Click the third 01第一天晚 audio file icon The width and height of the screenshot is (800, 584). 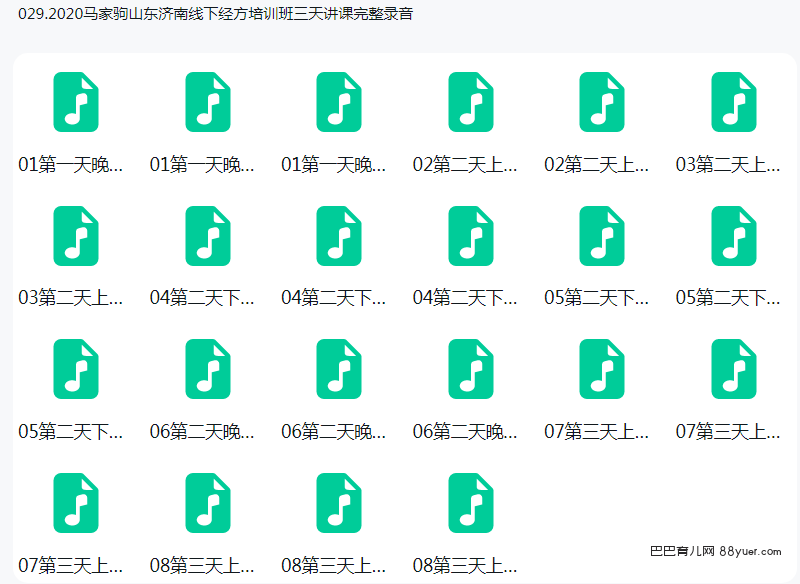click(339, 102)
